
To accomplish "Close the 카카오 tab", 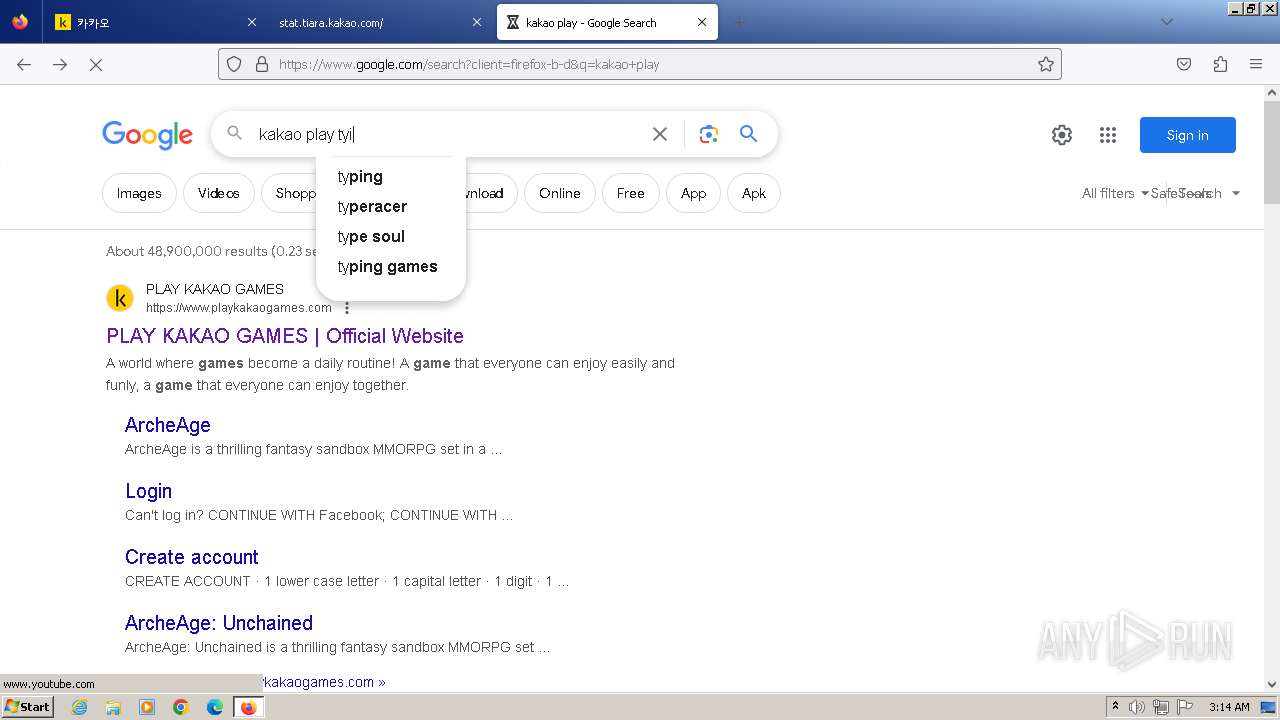I will [x=252, y=22].
